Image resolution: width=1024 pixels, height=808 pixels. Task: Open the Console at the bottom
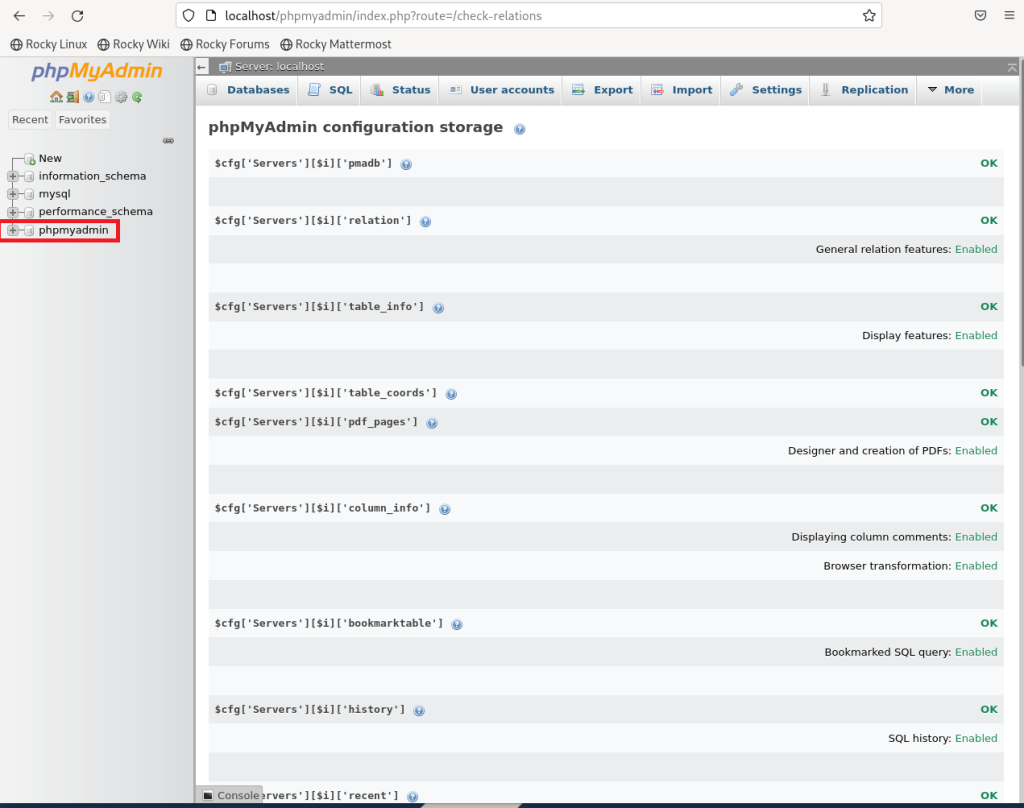pos(232,795)
